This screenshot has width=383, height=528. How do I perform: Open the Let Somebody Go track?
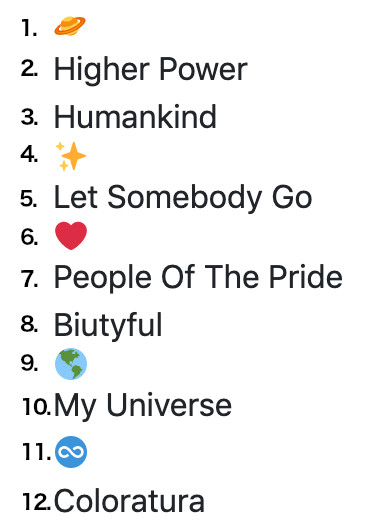(183, 198)
